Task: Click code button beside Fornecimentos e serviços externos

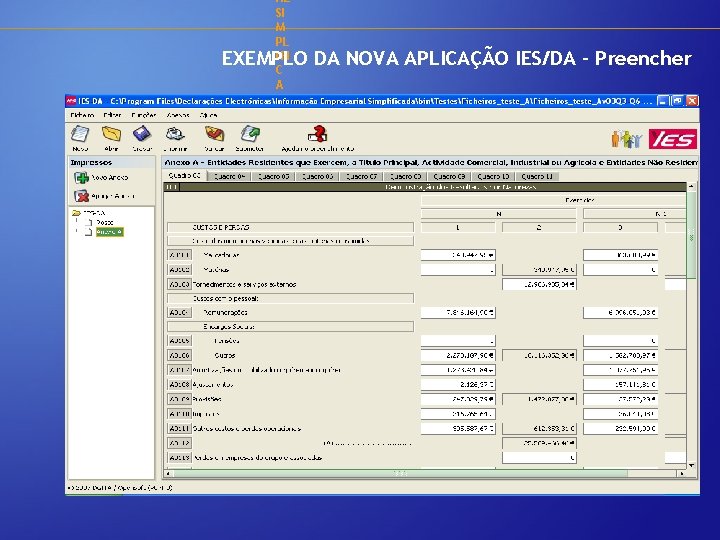Action: [179, 284]
